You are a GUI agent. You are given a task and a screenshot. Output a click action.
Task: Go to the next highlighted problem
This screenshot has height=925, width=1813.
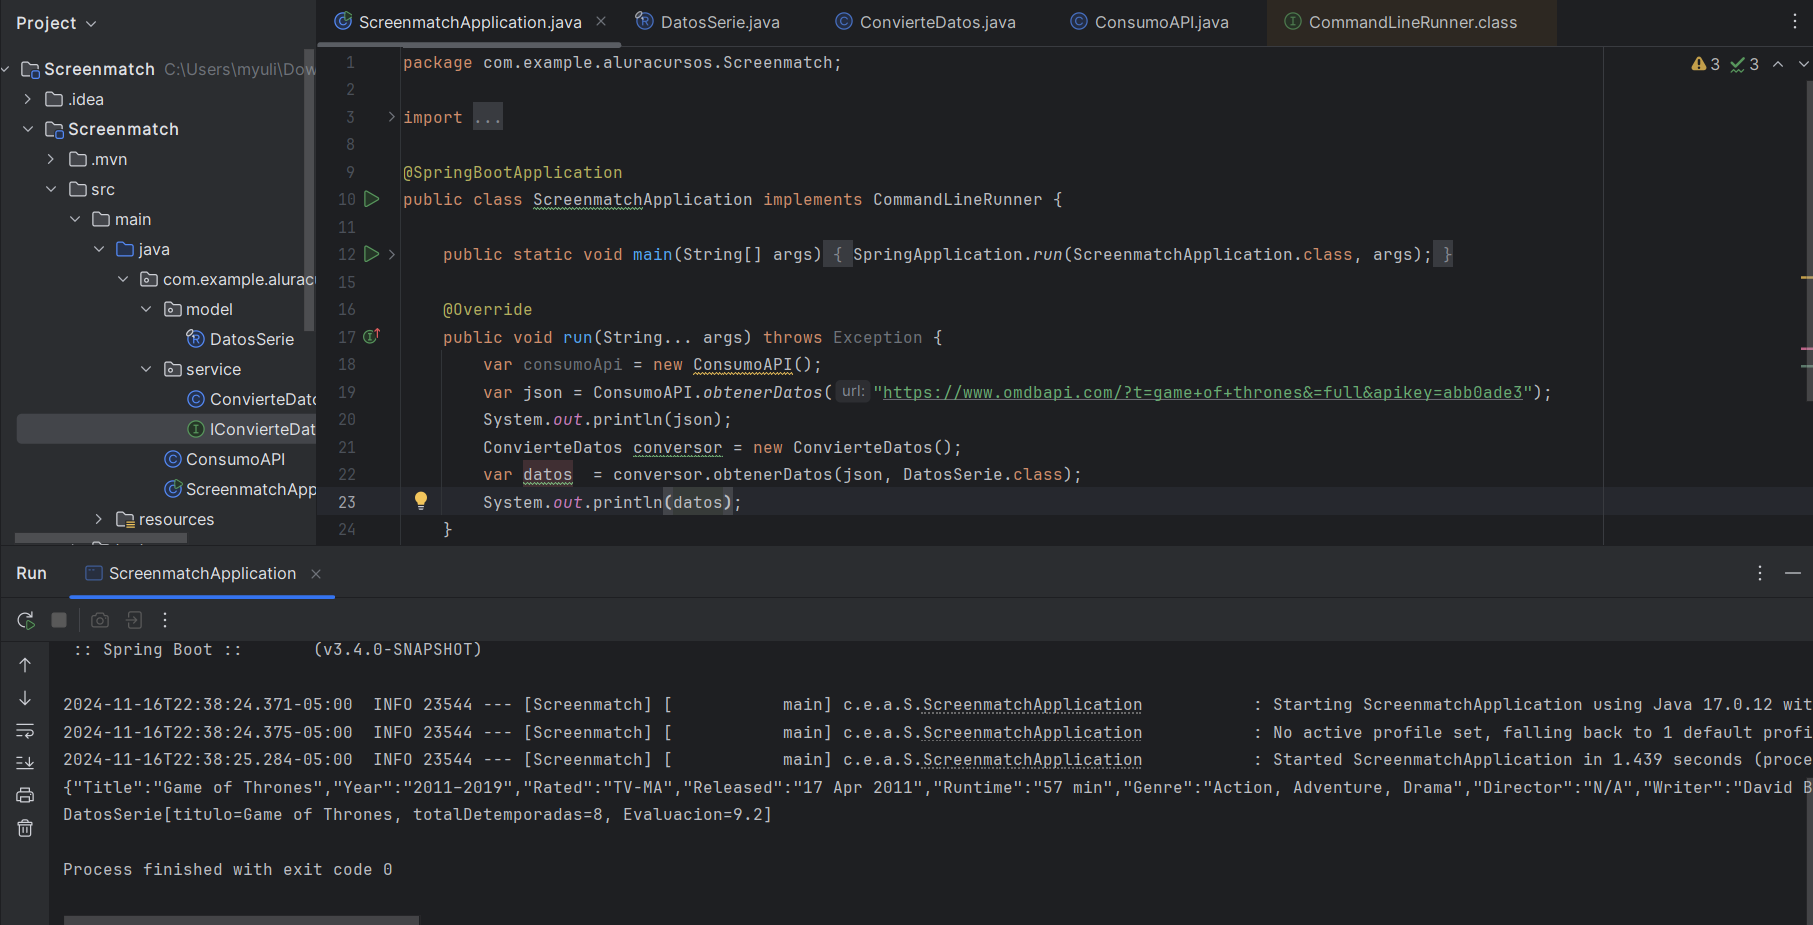(x=1803, y=64)
